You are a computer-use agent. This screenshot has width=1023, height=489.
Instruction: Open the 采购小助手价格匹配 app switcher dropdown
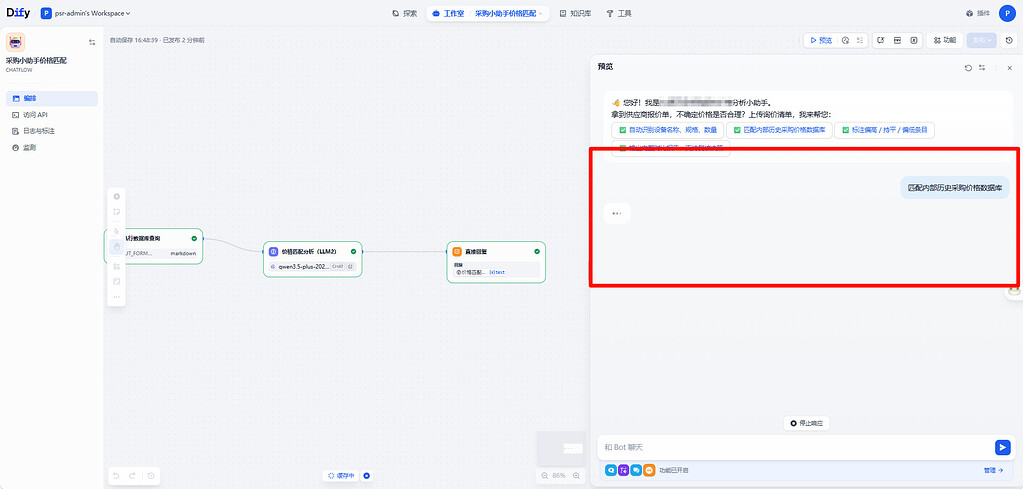point(508,13)
